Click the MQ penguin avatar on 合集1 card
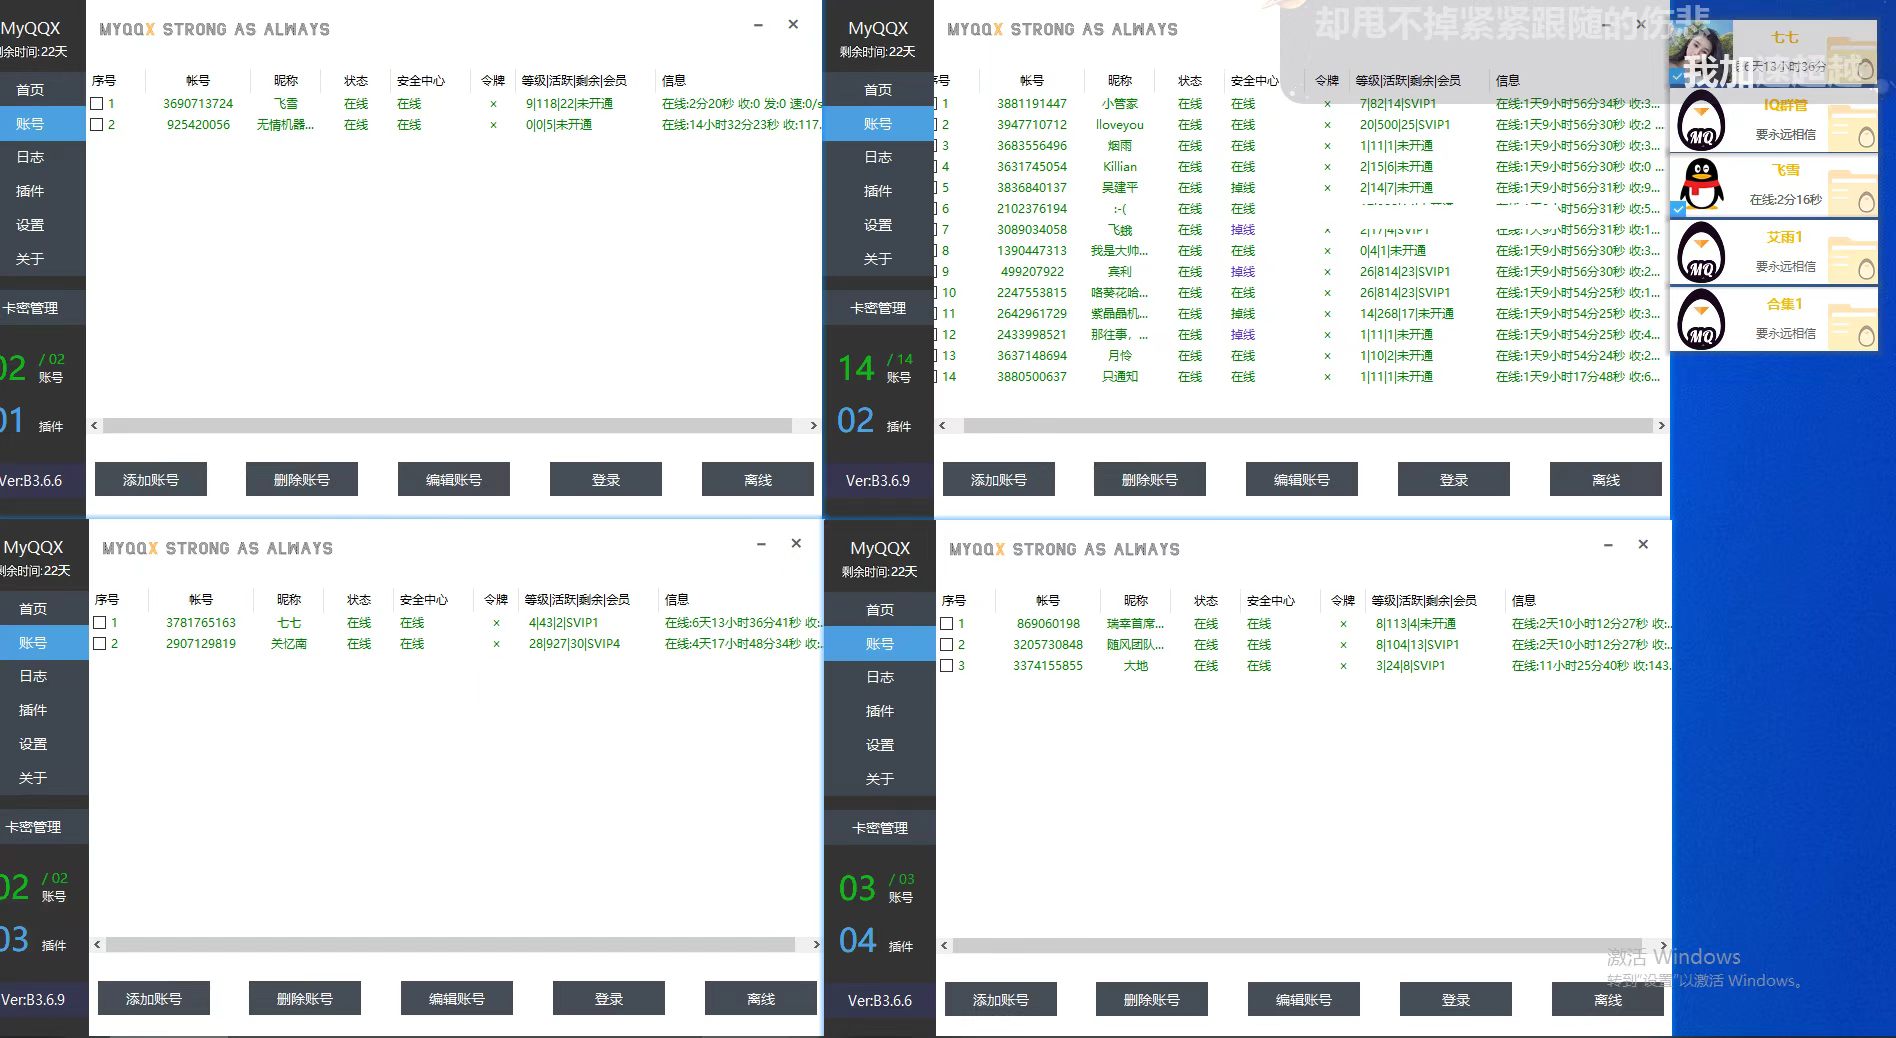The height and width of the screenshot is (1038, 1896). coord(1701,318)
